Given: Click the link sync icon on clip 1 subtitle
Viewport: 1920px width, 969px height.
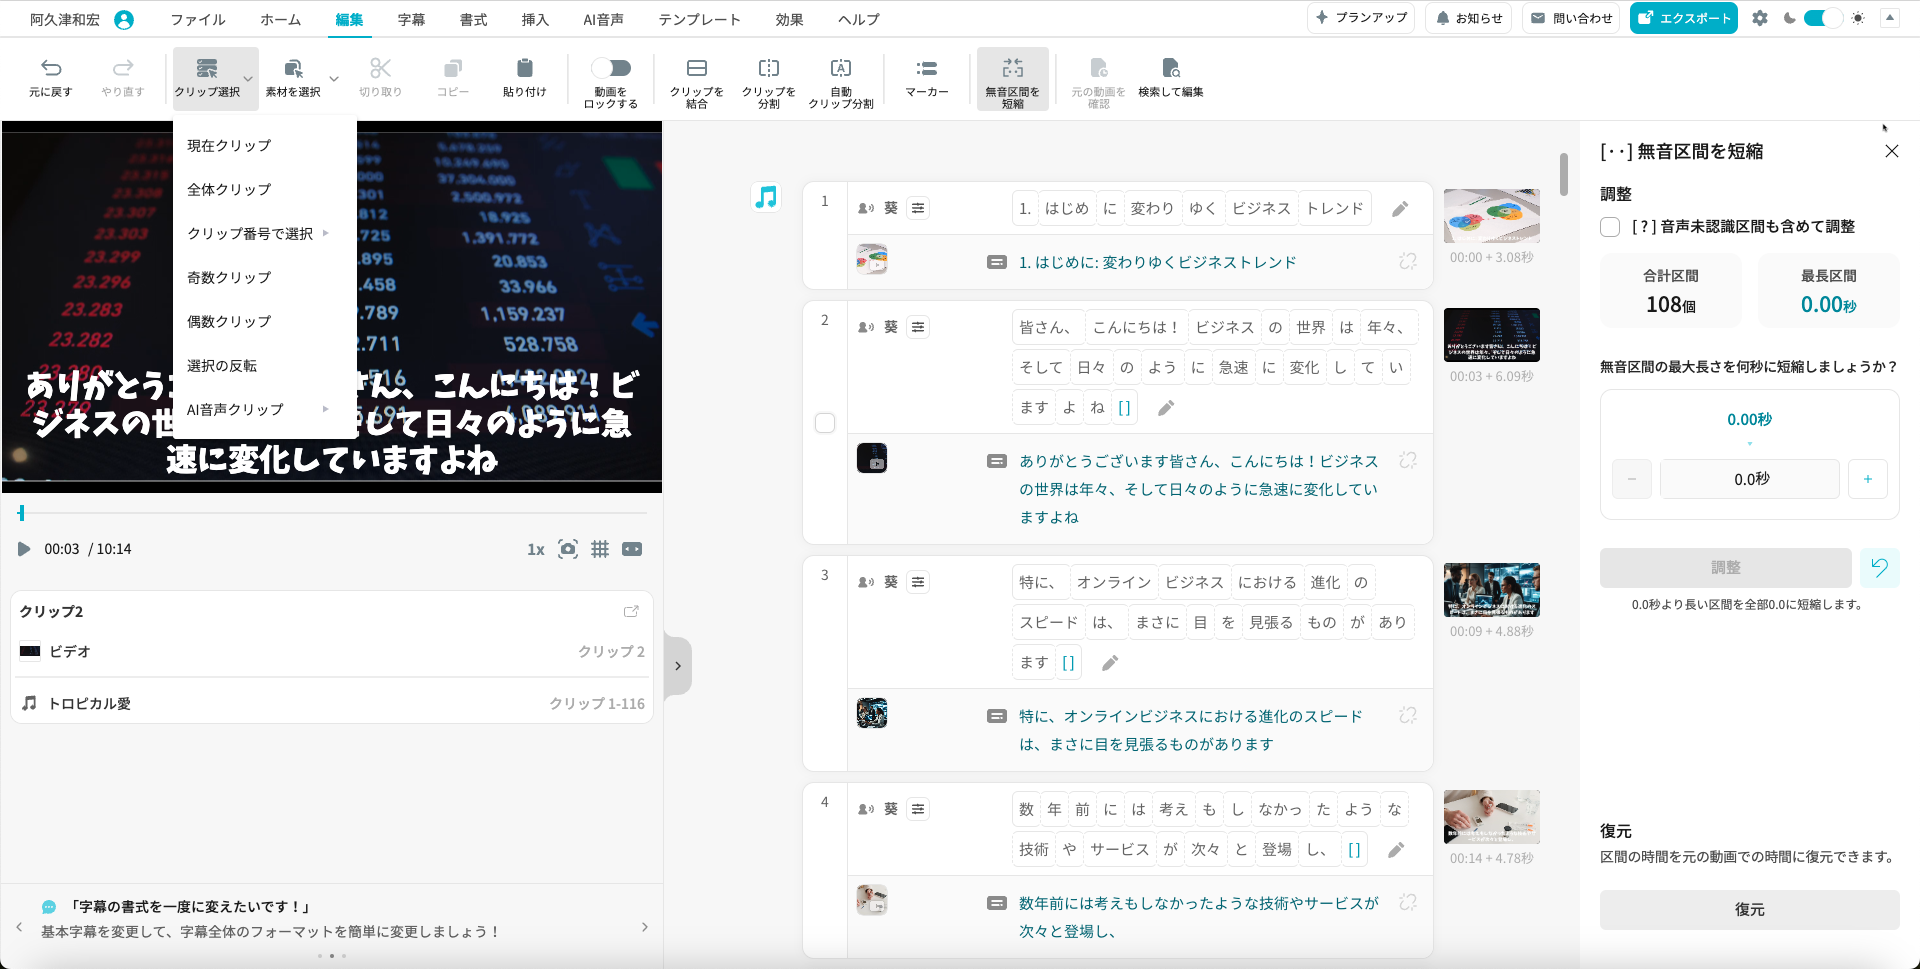Looking at the screenshot, I should pyautogui.click(x=1408, y=261).
